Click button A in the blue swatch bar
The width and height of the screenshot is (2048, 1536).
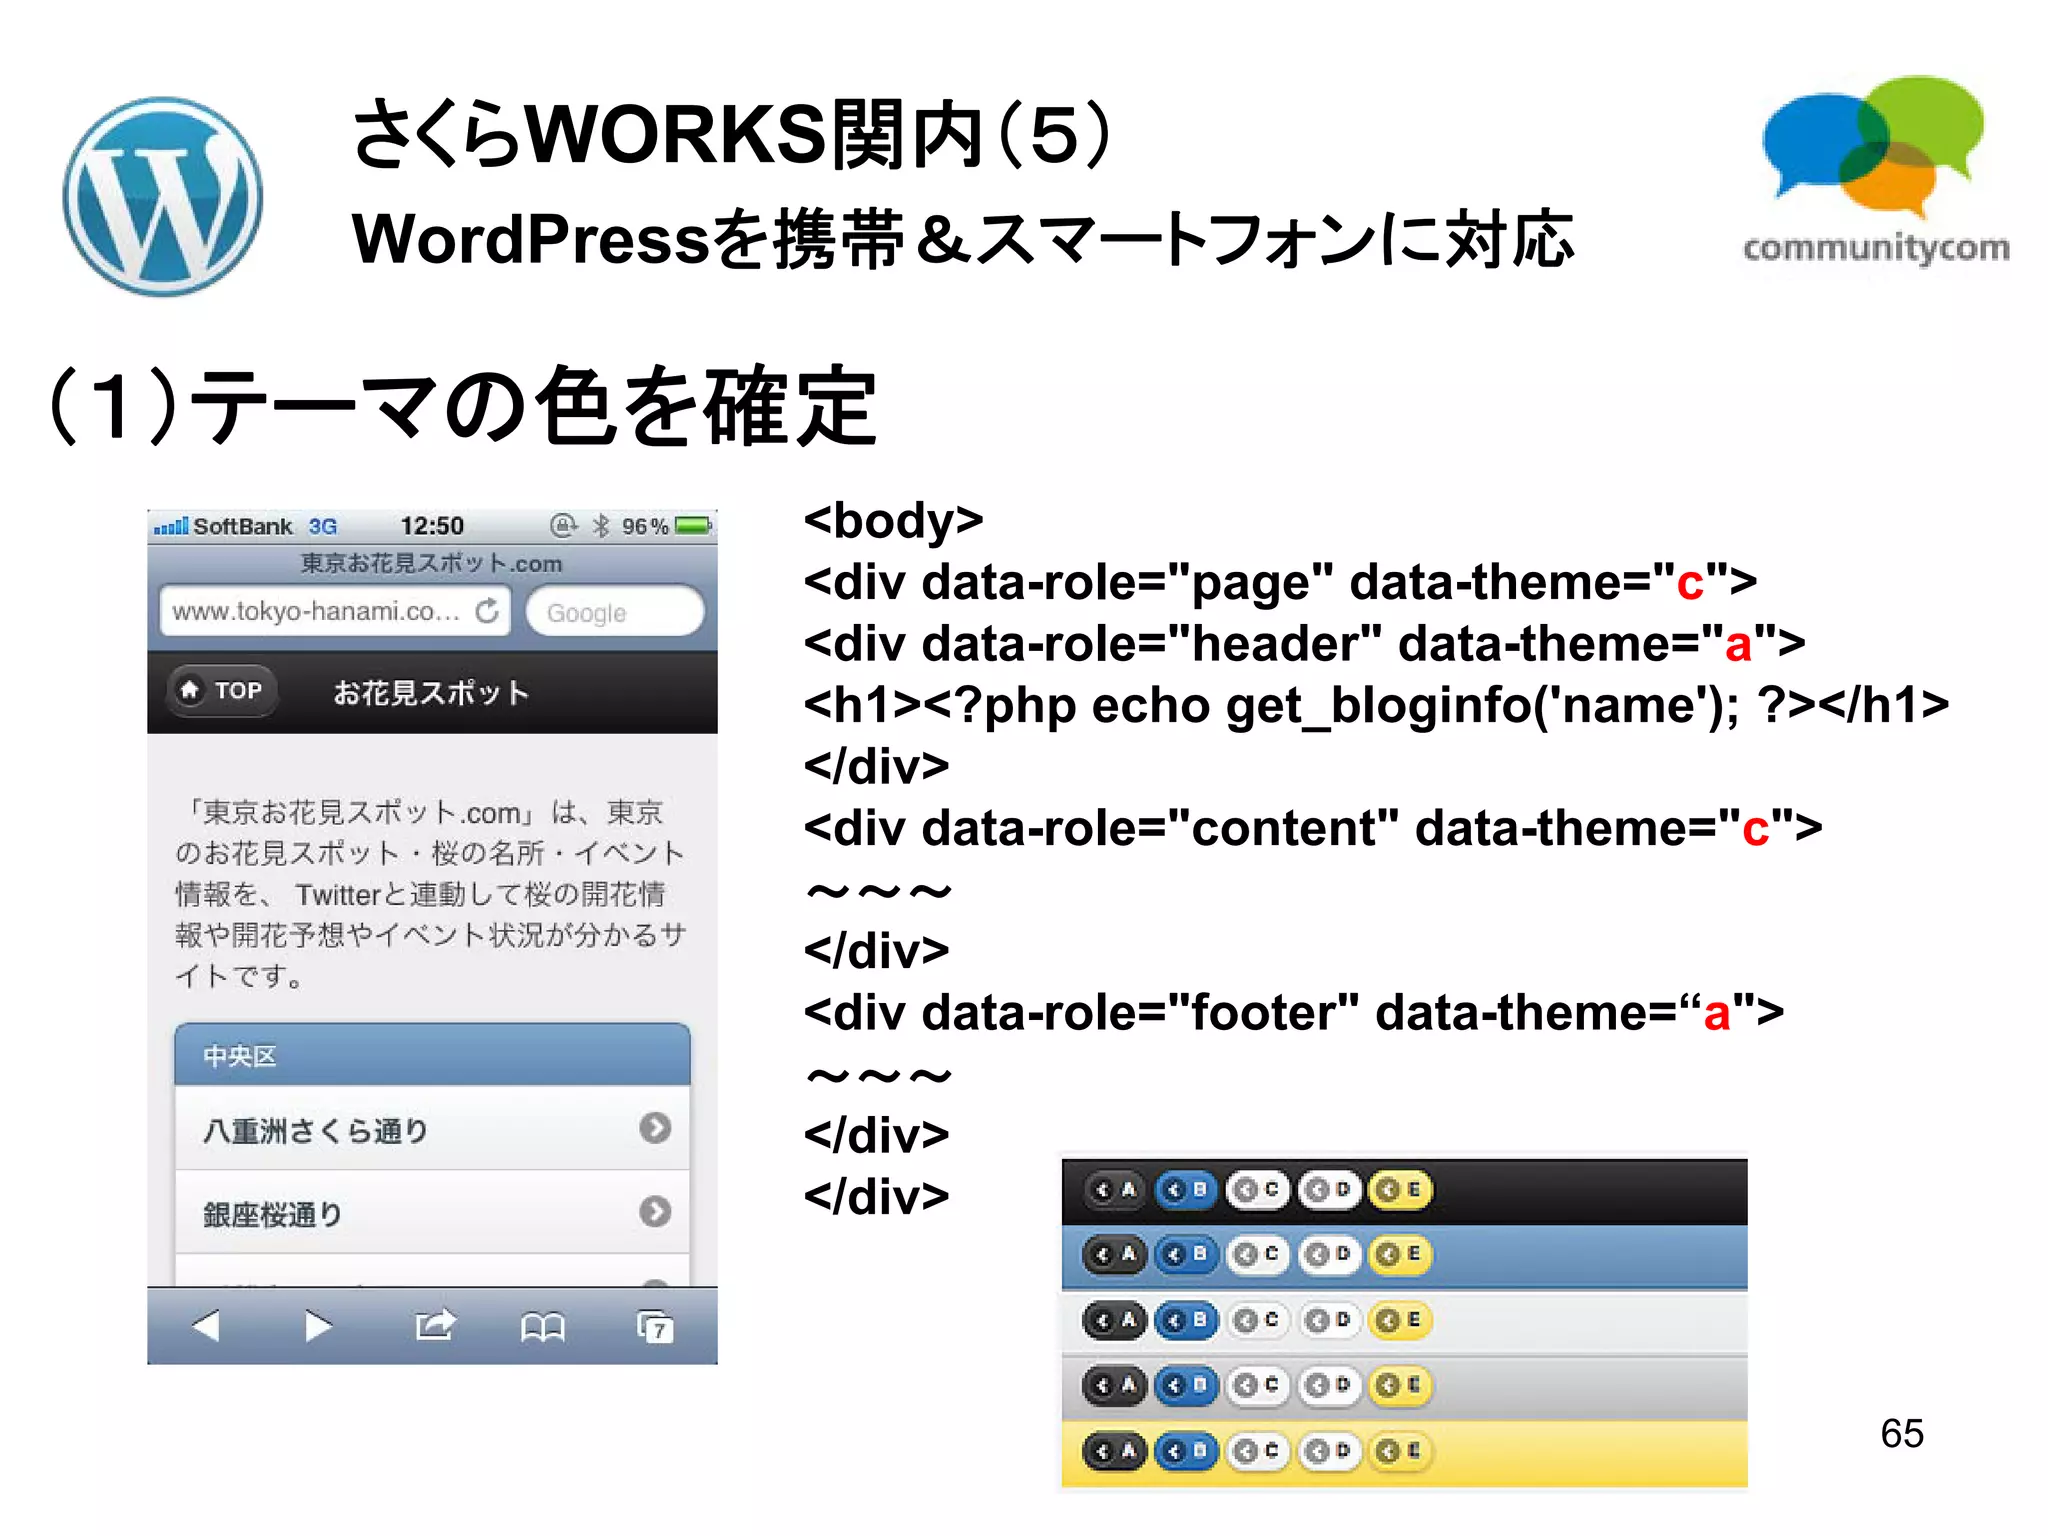1115,1254
